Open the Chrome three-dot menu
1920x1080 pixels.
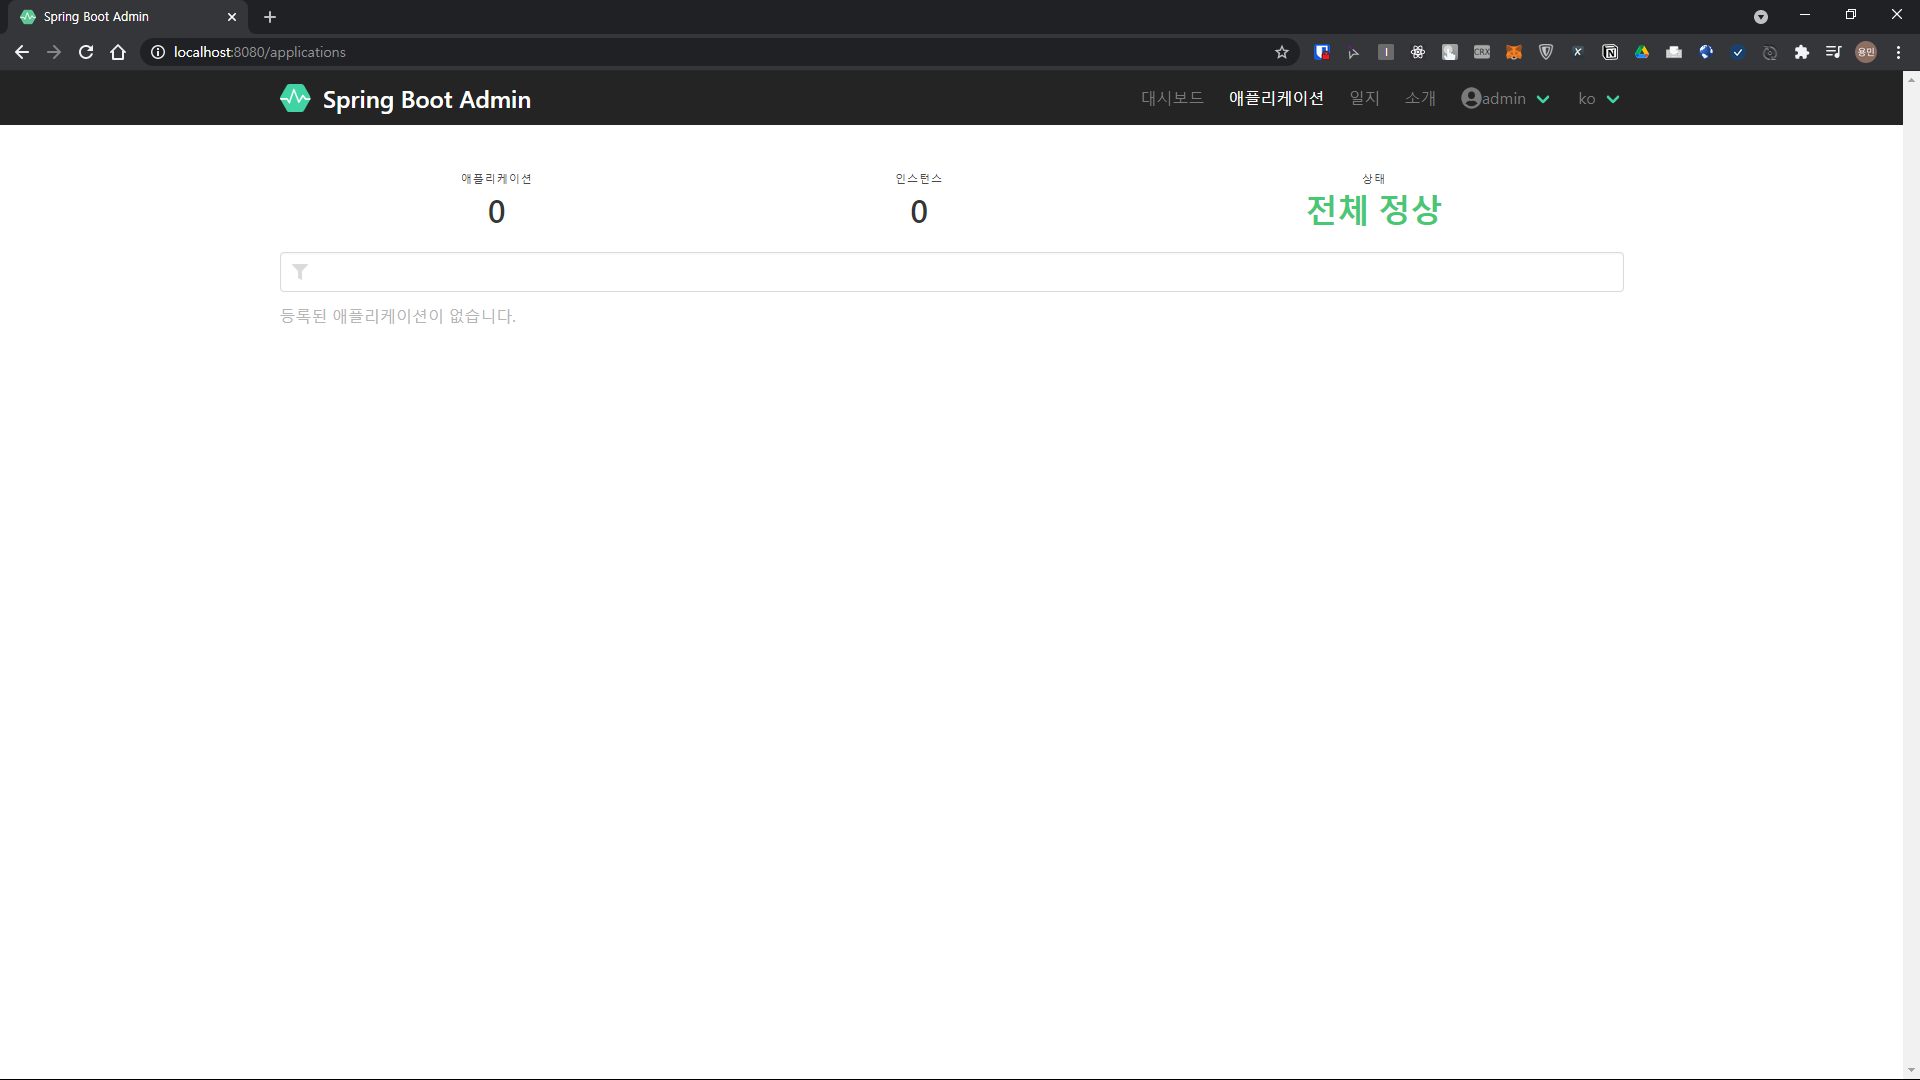[x=1898, y=52]
